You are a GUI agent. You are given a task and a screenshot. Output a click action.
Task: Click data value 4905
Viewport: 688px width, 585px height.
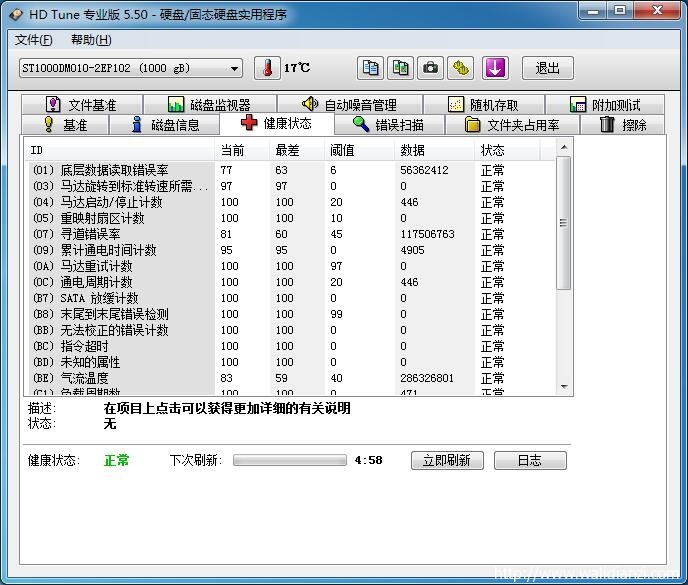pyautogui.click(x=412, y=250)
